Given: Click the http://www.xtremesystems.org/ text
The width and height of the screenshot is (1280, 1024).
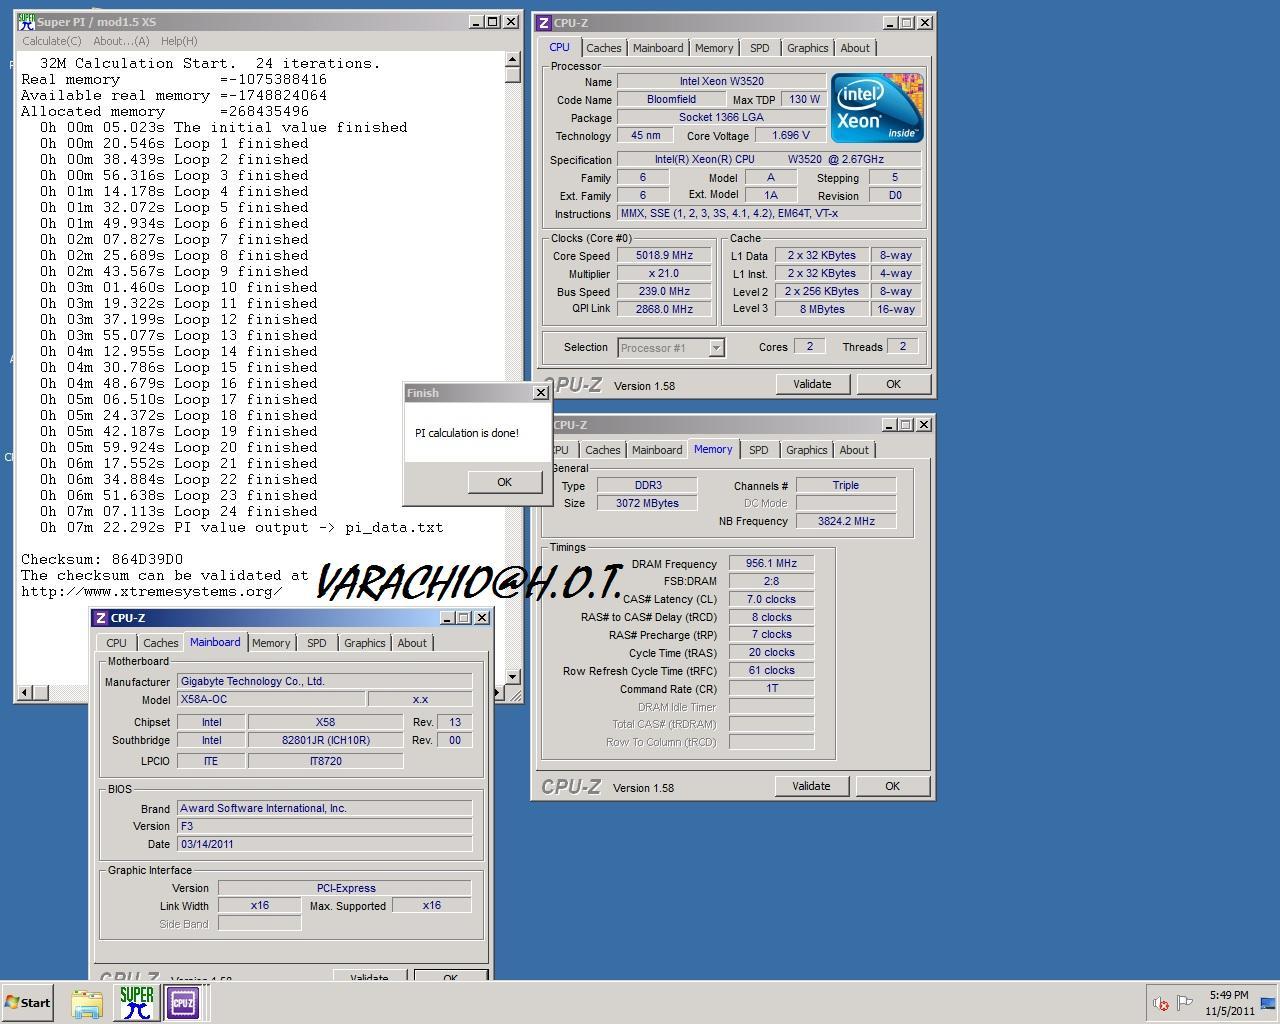Looking at the screenshot, I should coord(151,591).
